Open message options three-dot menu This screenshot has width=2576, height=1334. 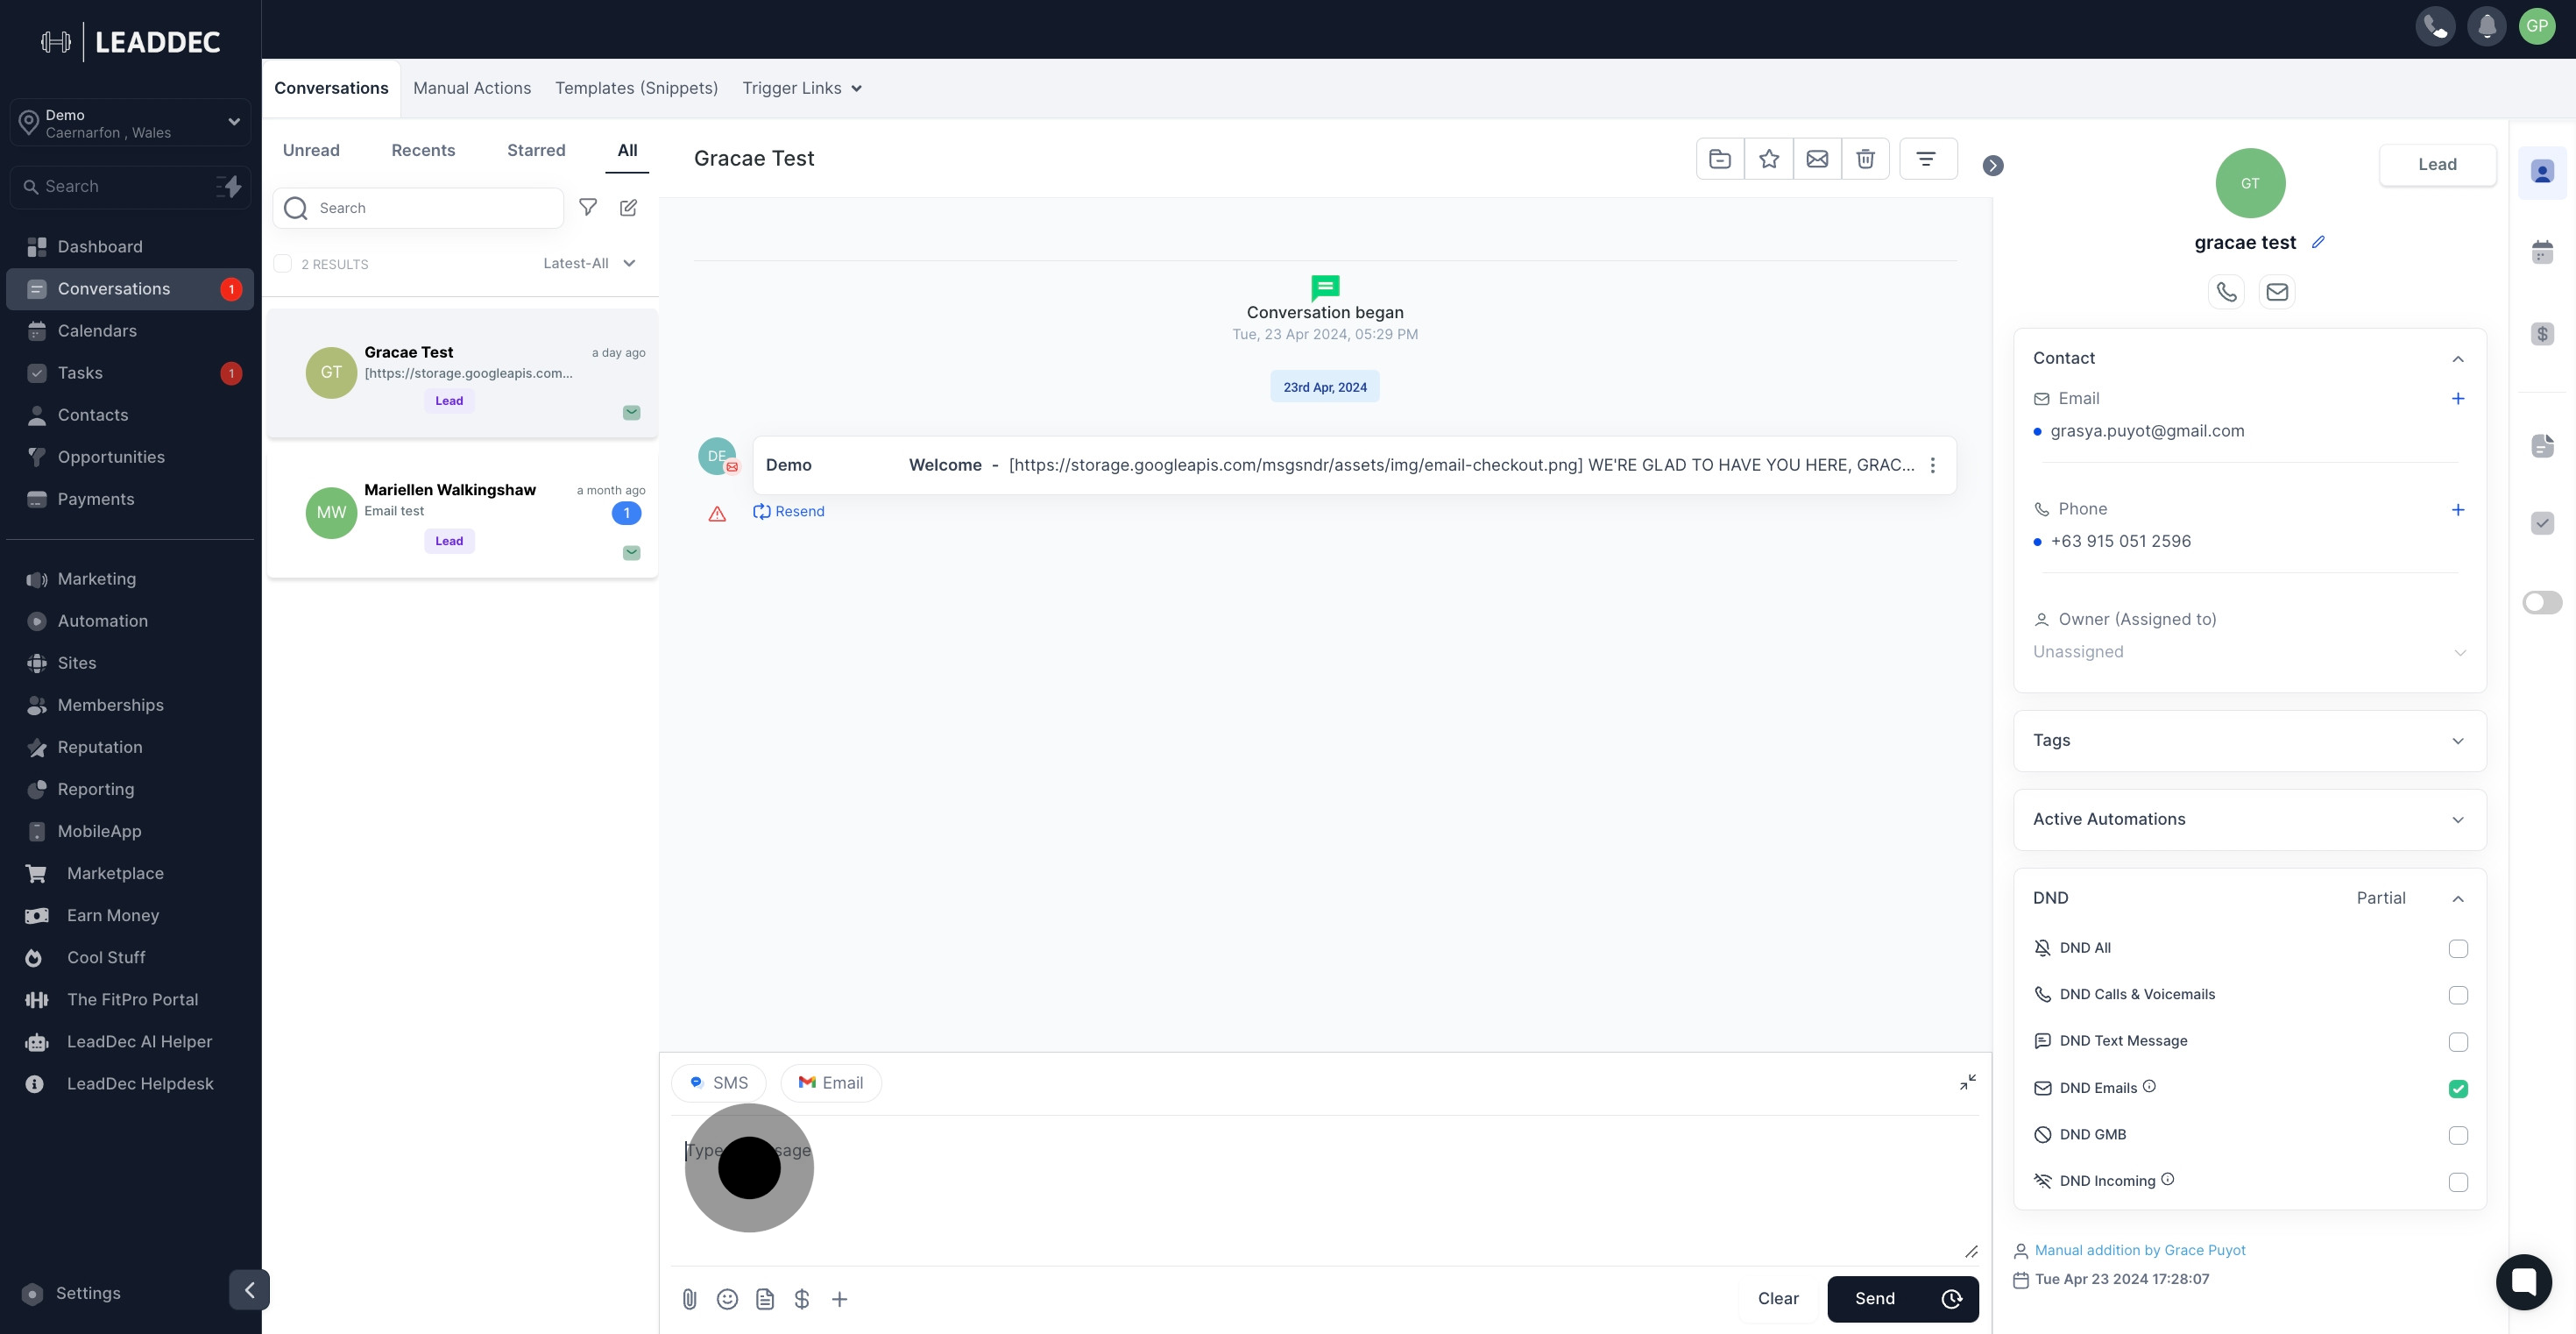tap(1932, 465)
